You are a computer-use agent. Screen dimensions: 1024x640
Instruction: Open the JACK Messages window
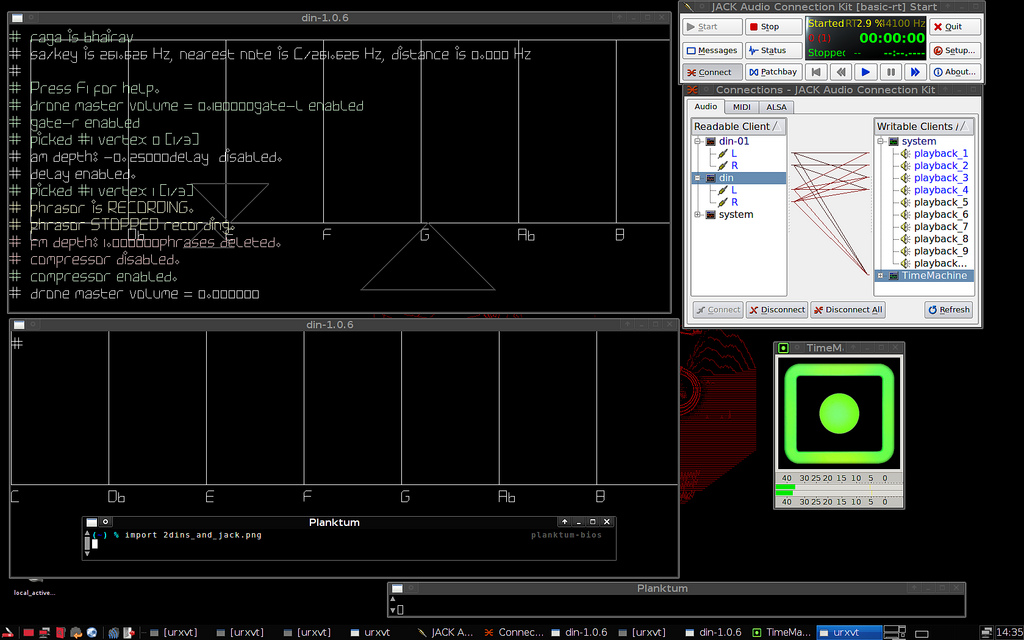(712, 50)
